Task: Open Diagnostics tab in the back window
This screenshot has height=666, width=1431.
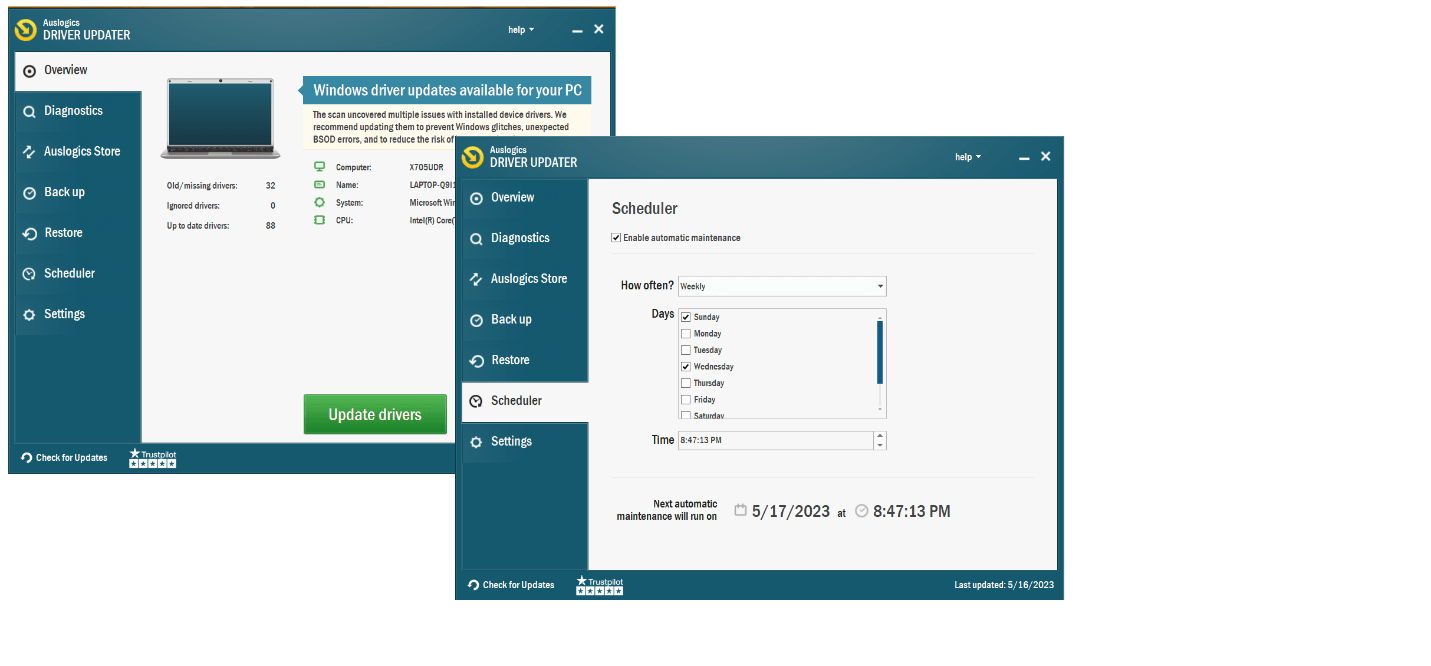Action: coord(73,111)
